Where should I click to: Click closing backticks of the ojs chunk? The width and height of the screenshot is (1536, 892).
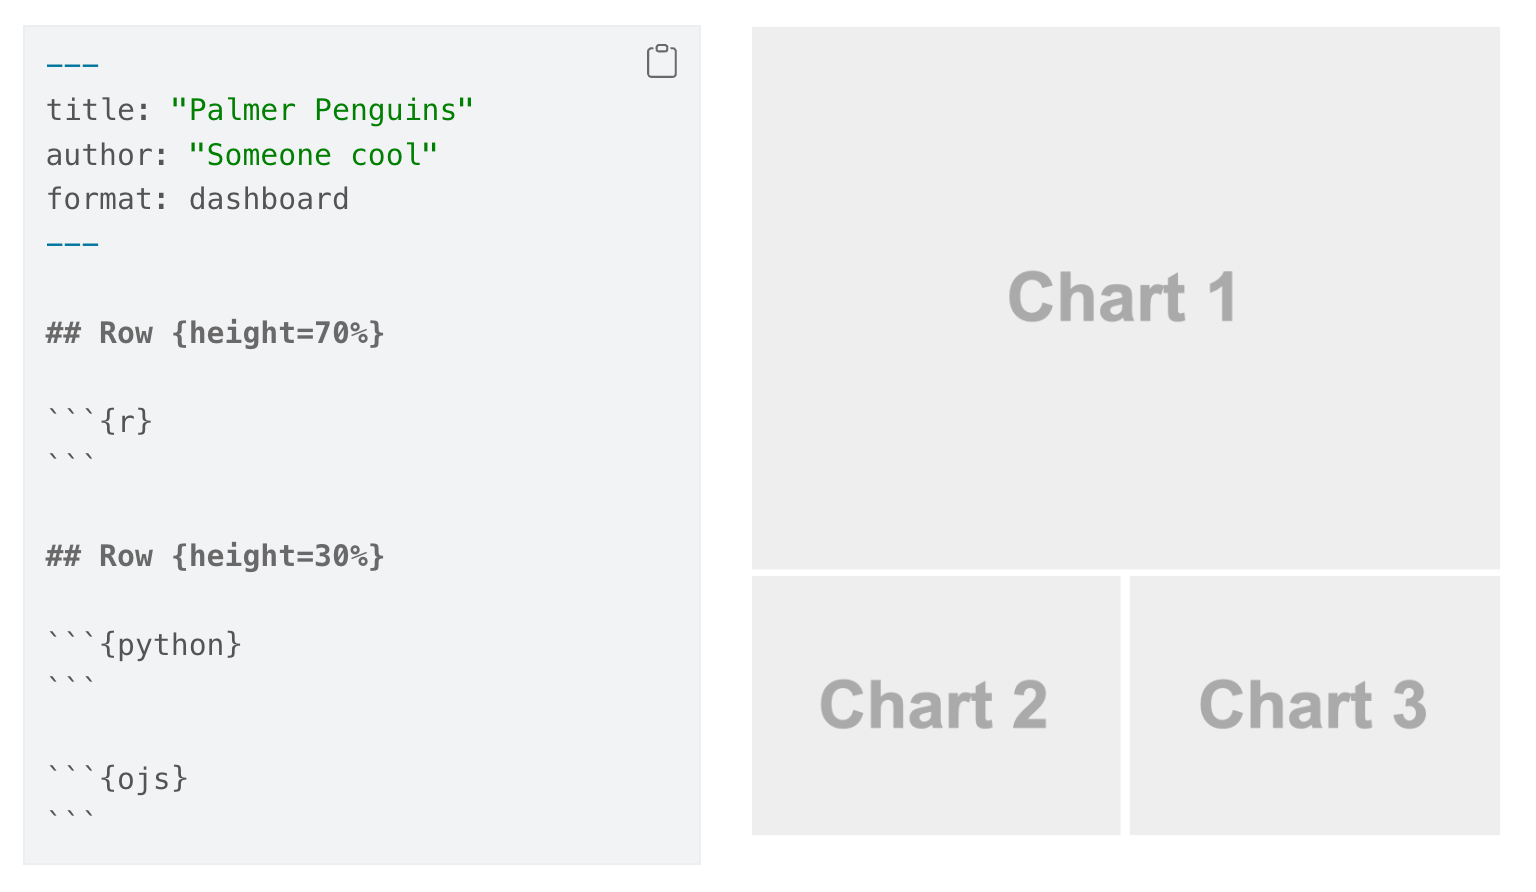(x=71, y=815)
